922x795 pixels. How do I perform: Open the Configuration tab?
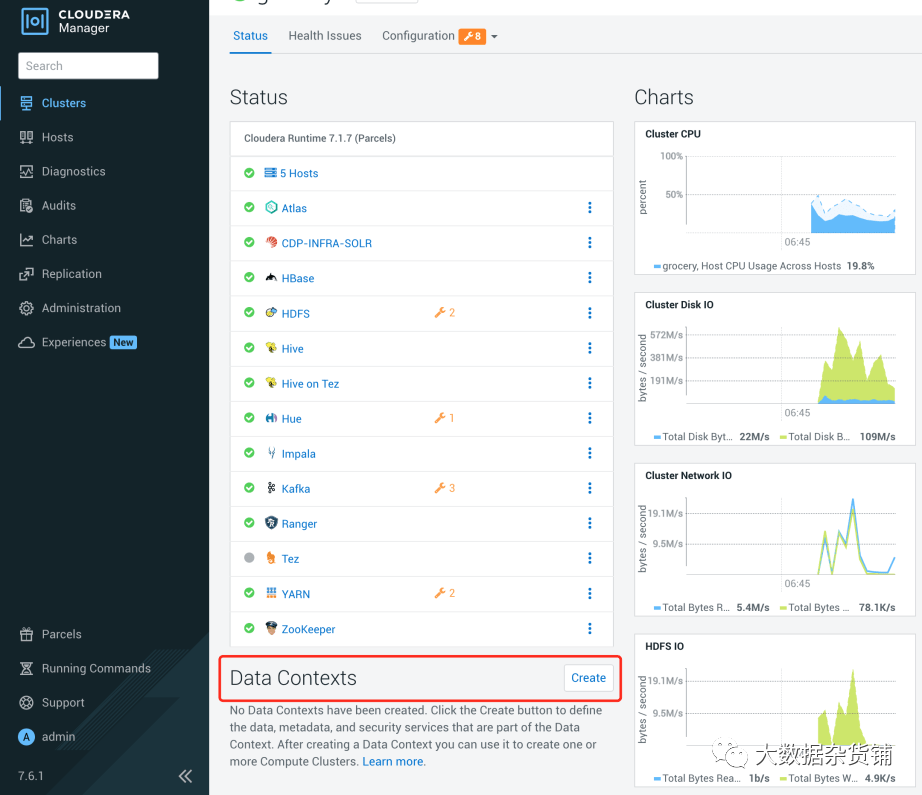click(x=418, y=36)
